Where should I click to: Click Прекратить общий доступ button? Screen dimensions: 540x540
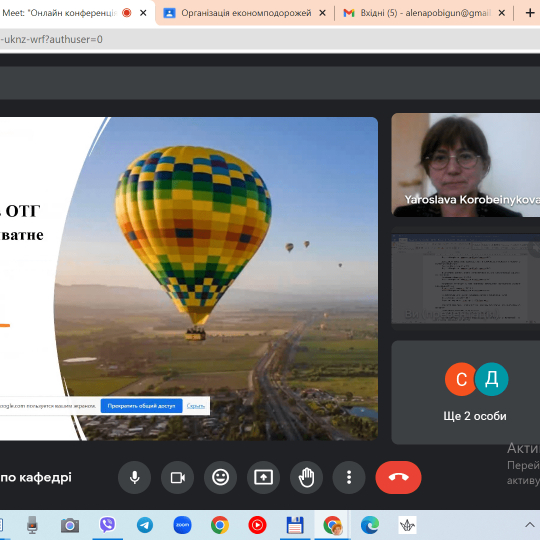pos(142,406)
